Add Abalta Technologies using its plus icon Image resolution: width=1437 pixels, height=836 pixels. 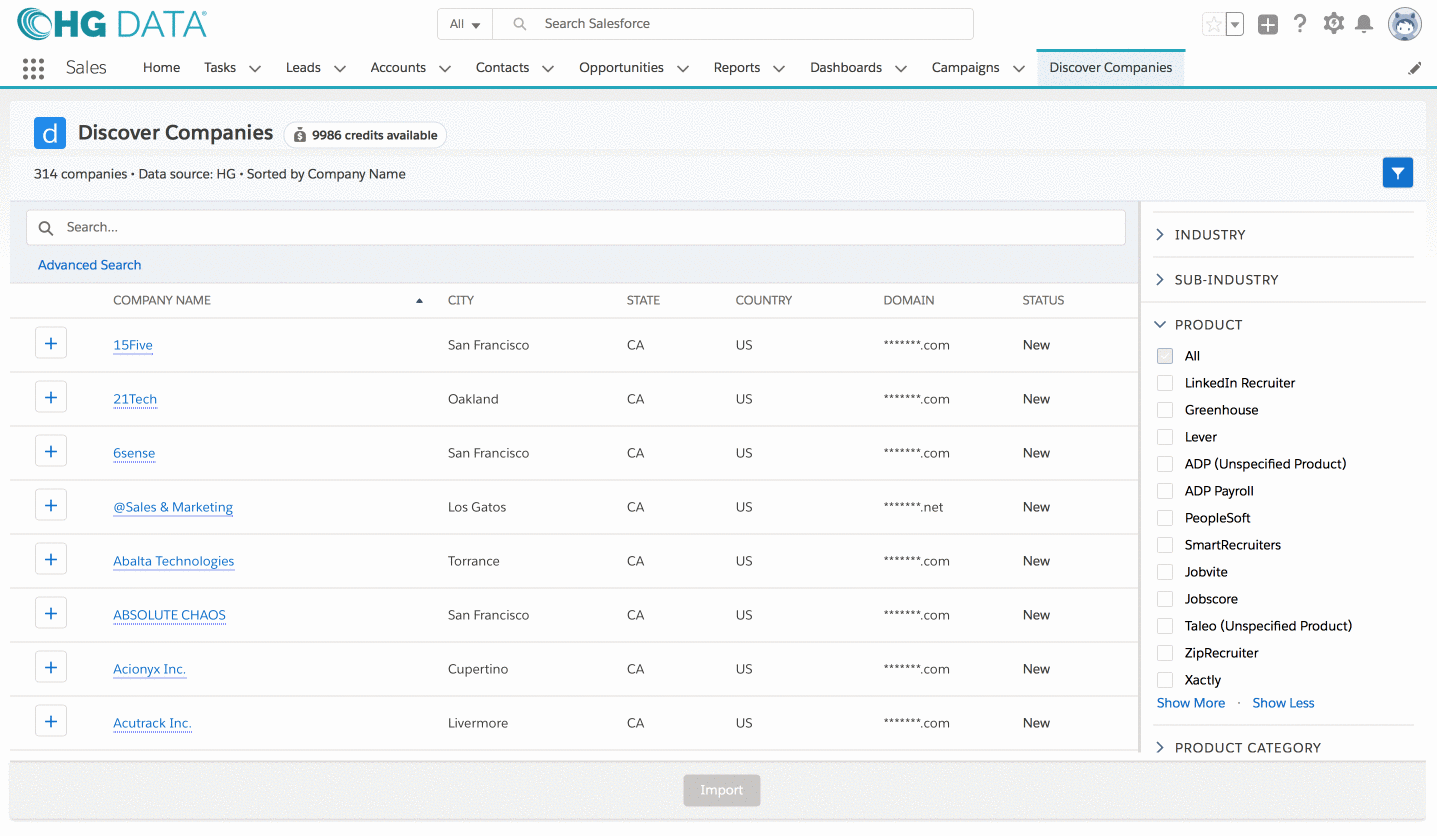click(x=51, y=560)
